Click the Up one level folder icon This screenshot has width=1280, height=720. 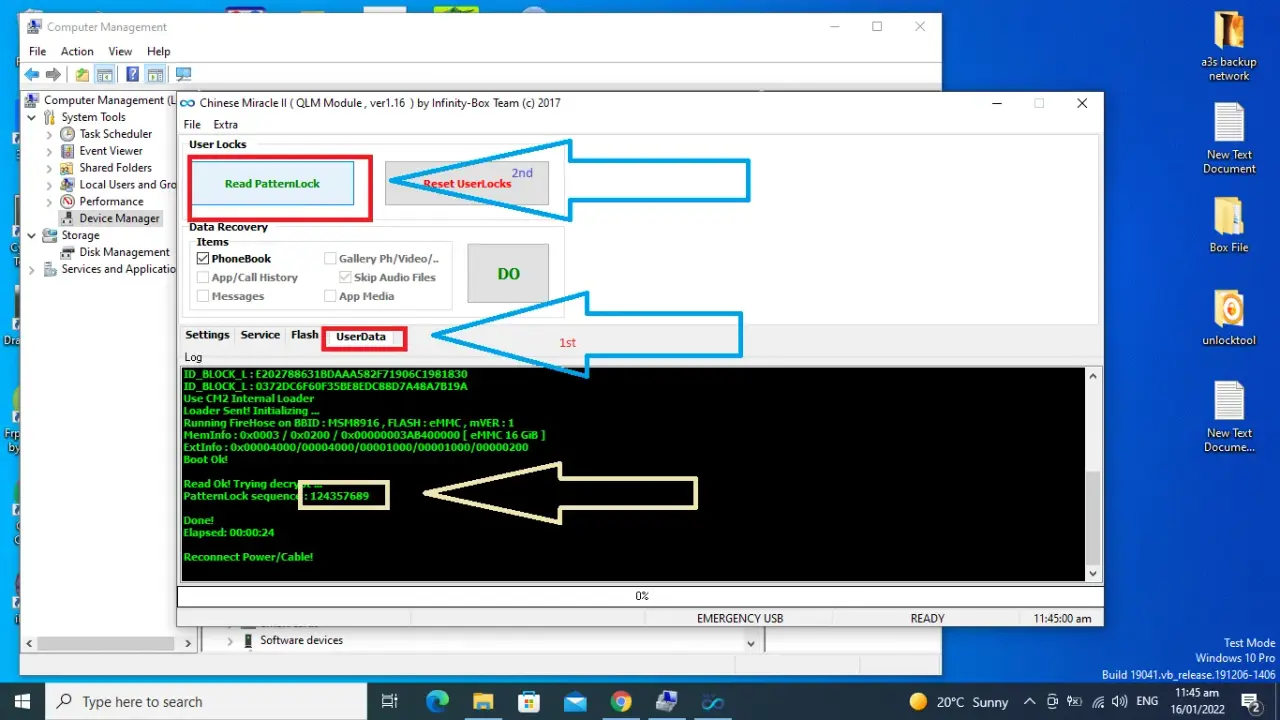point(82,75)
